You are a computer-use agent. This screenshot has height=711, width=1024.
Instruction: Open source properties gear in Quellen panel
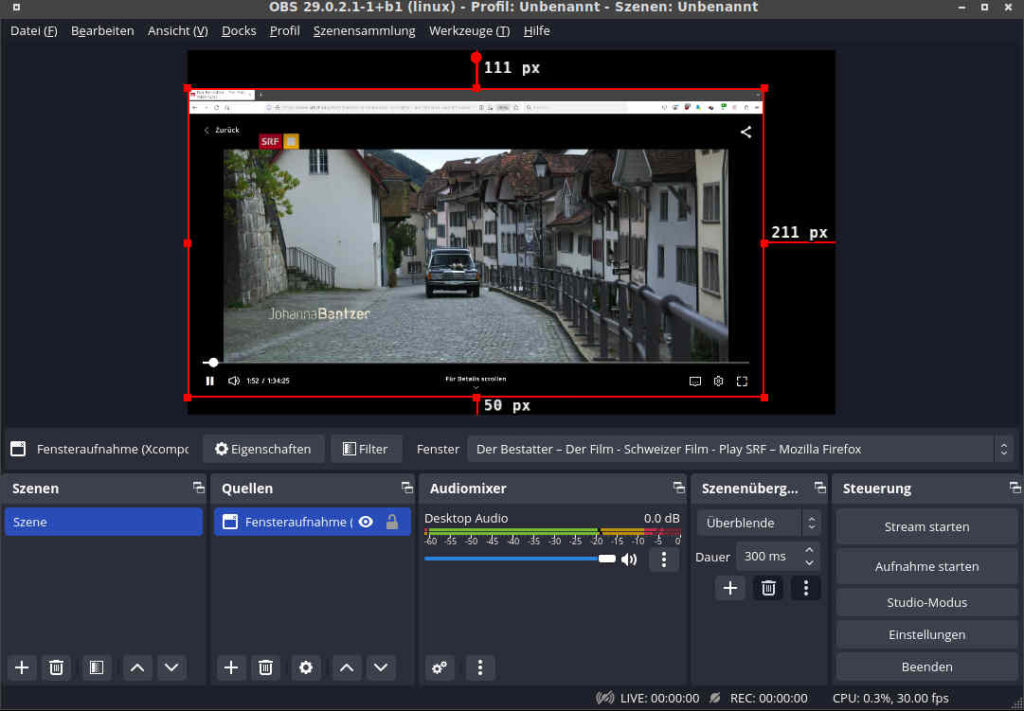click(306, 667)
